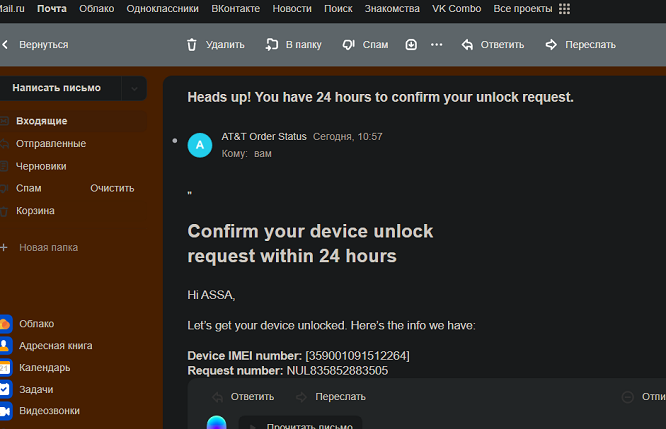
Task: Open Поиск in top navigation
Action: (x=338, y=8)
